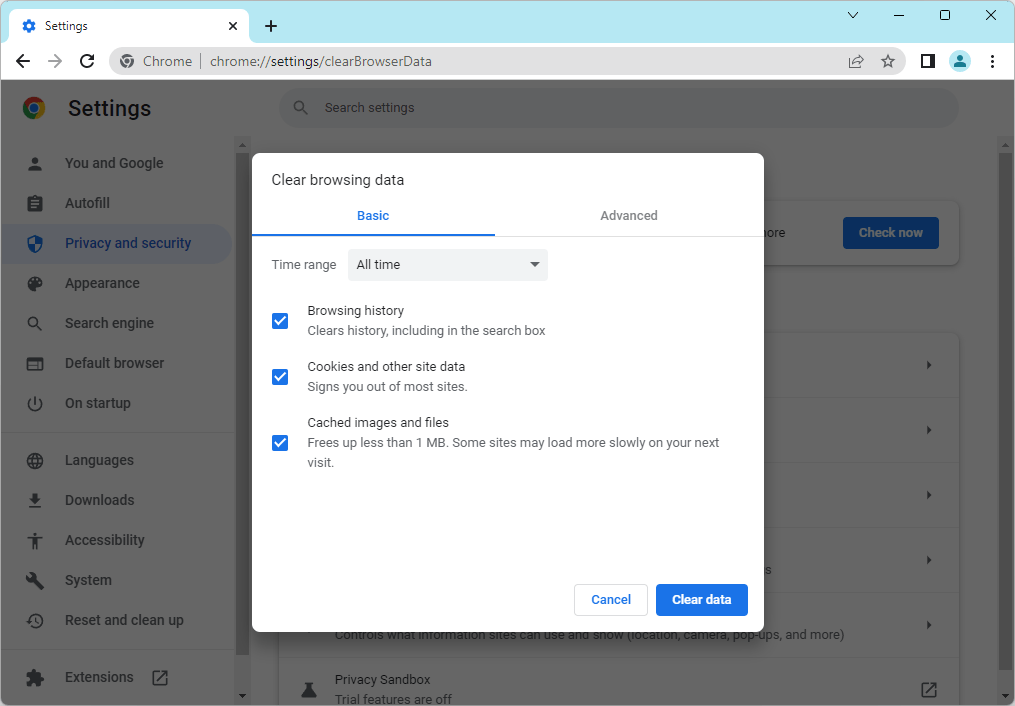
Task: Expand the privacy row beside Cached images and files
Action: [x=928, y=430]
